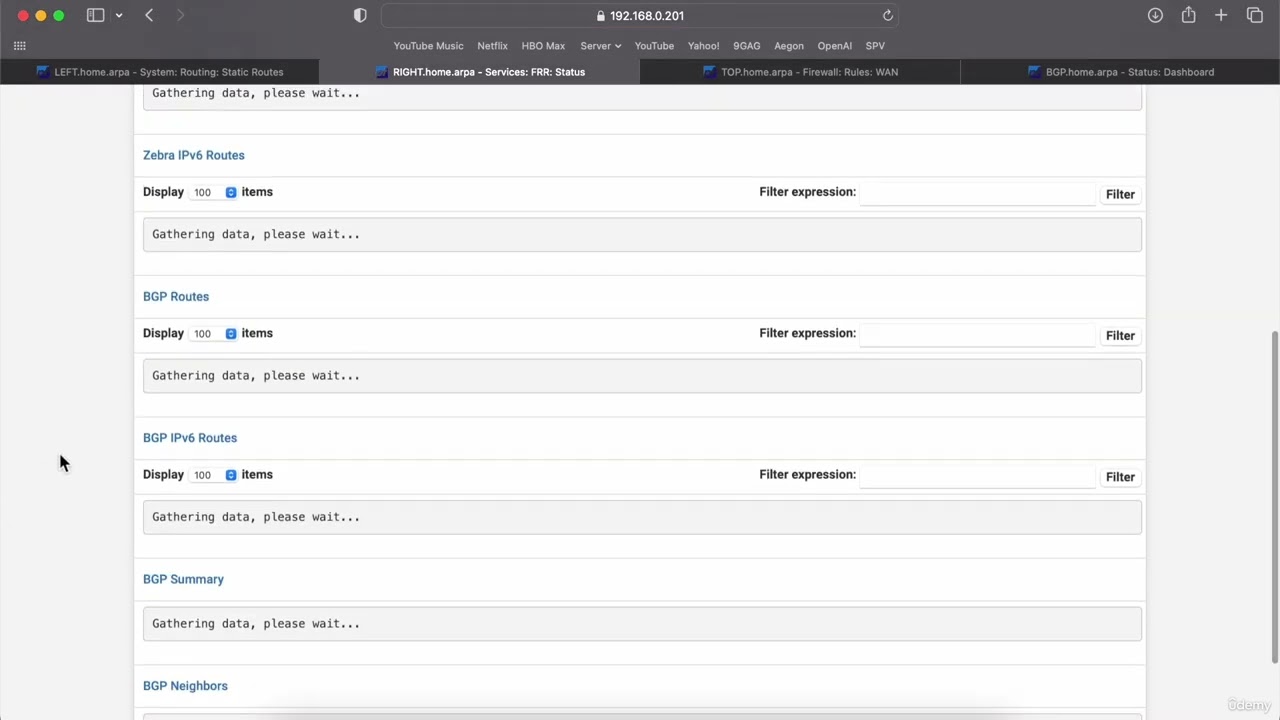Show the Safari downloads list
Image resolution: width=1280 pixels, height=720 pixels.
coord(1155,15)
